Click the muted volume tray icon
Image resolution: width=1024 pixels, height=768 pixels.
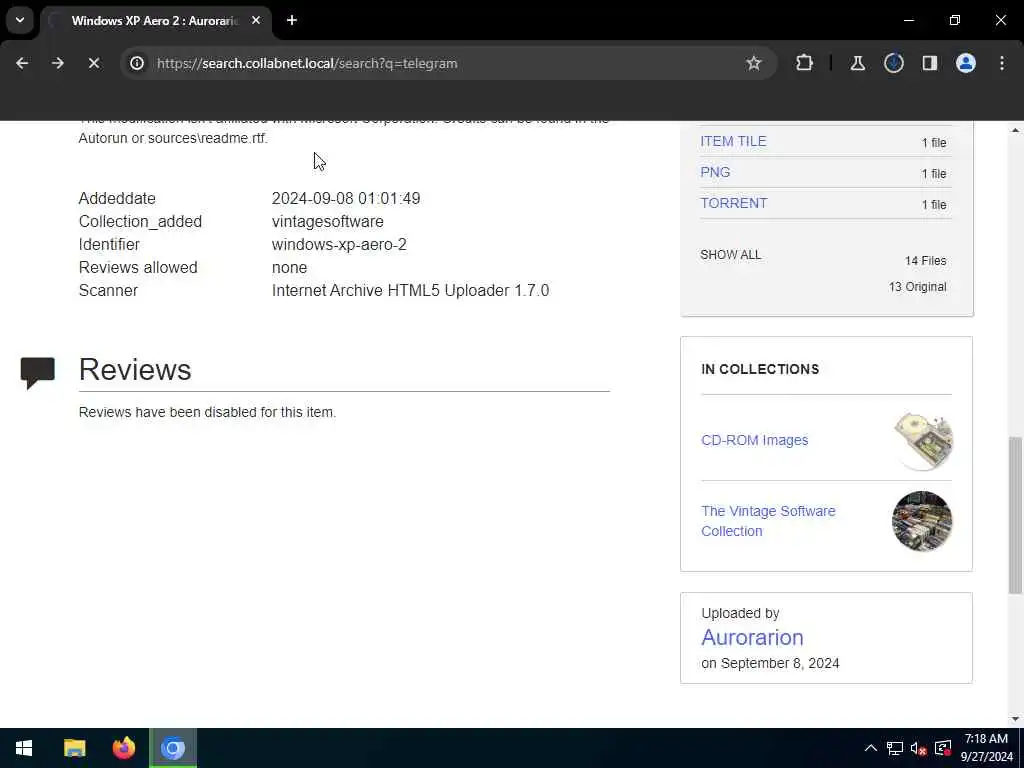[918, 748]
